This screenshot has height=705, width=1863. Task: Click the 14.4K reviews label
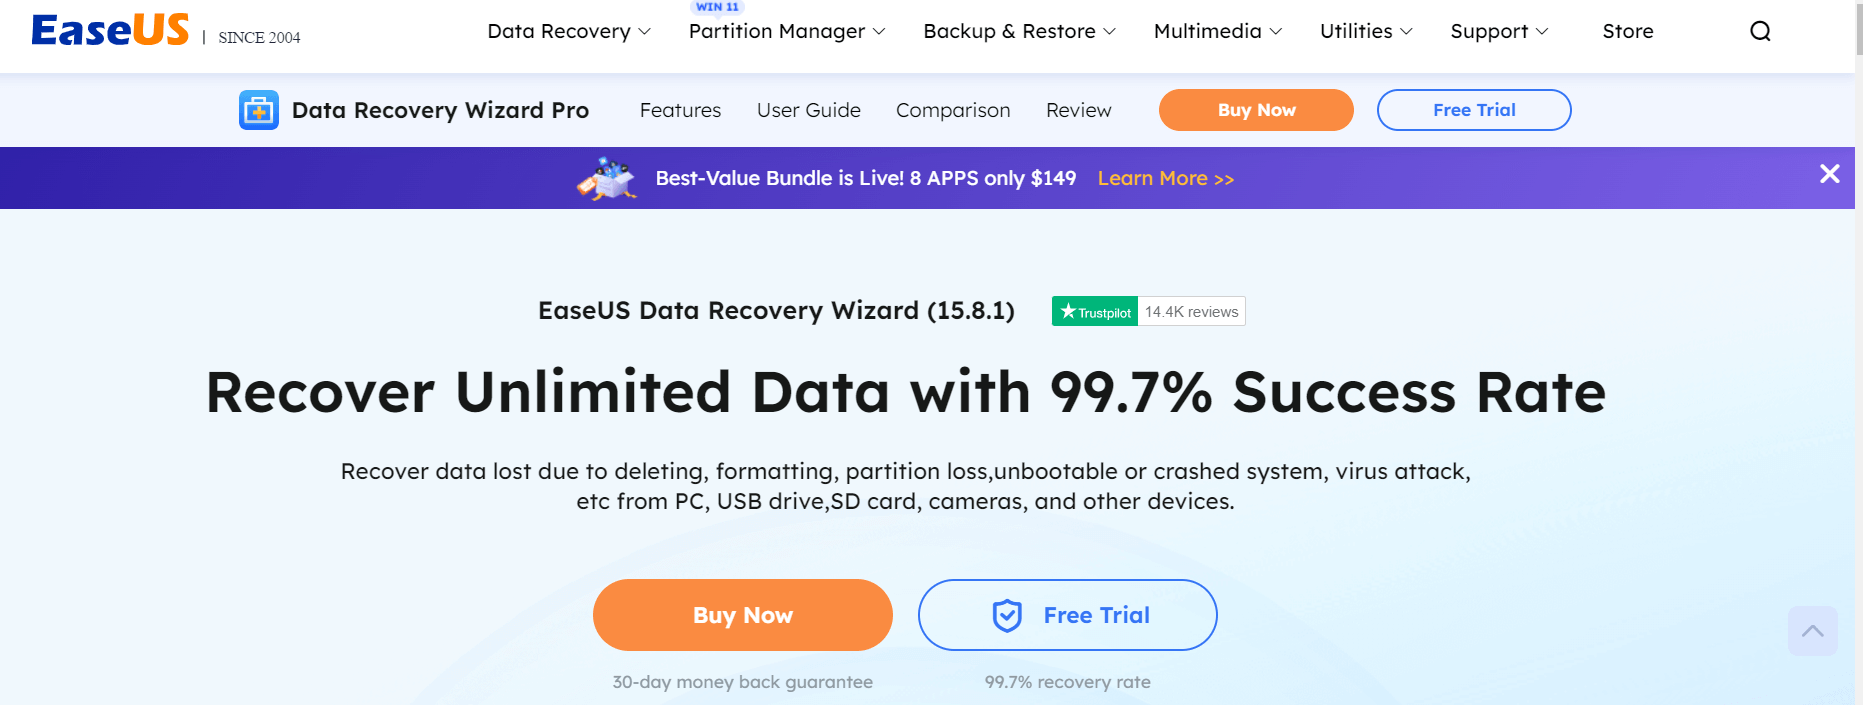[x=1190, y=311]
